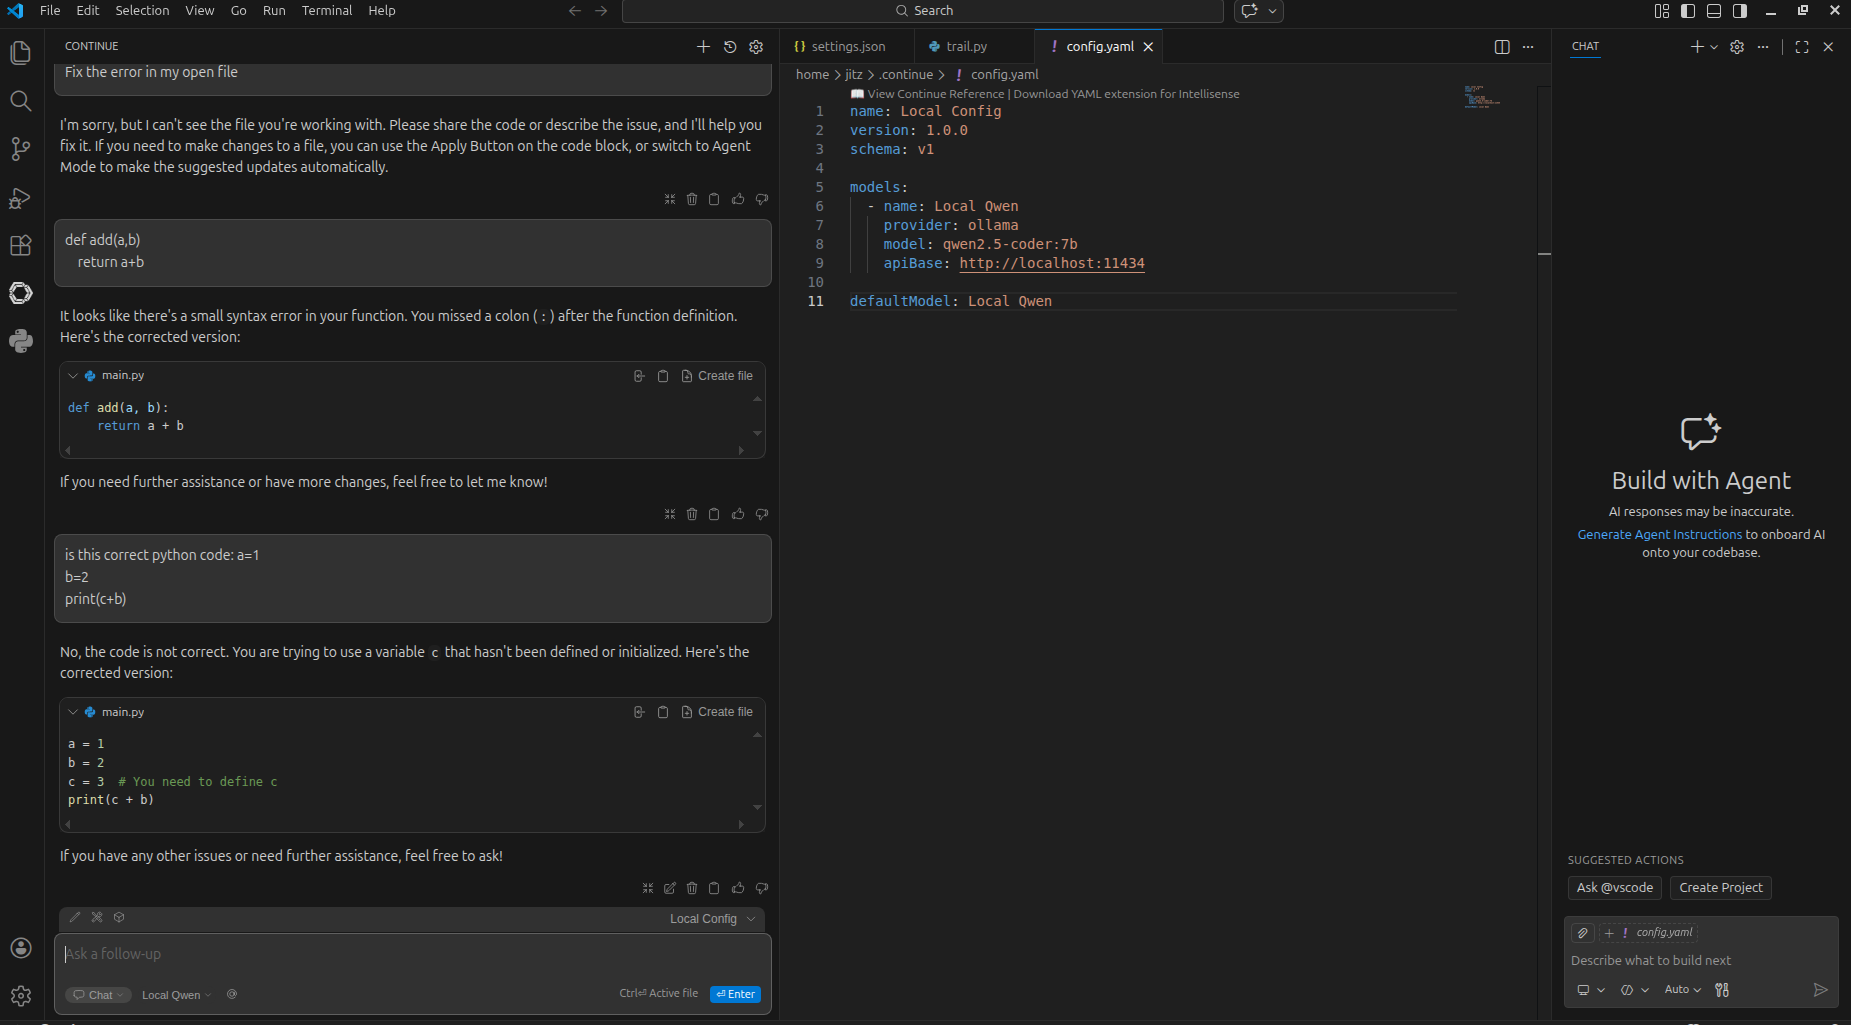Open the models cube icon above input
The width and height of the screenshot is (1851, 1025).
tap(119, 917)
